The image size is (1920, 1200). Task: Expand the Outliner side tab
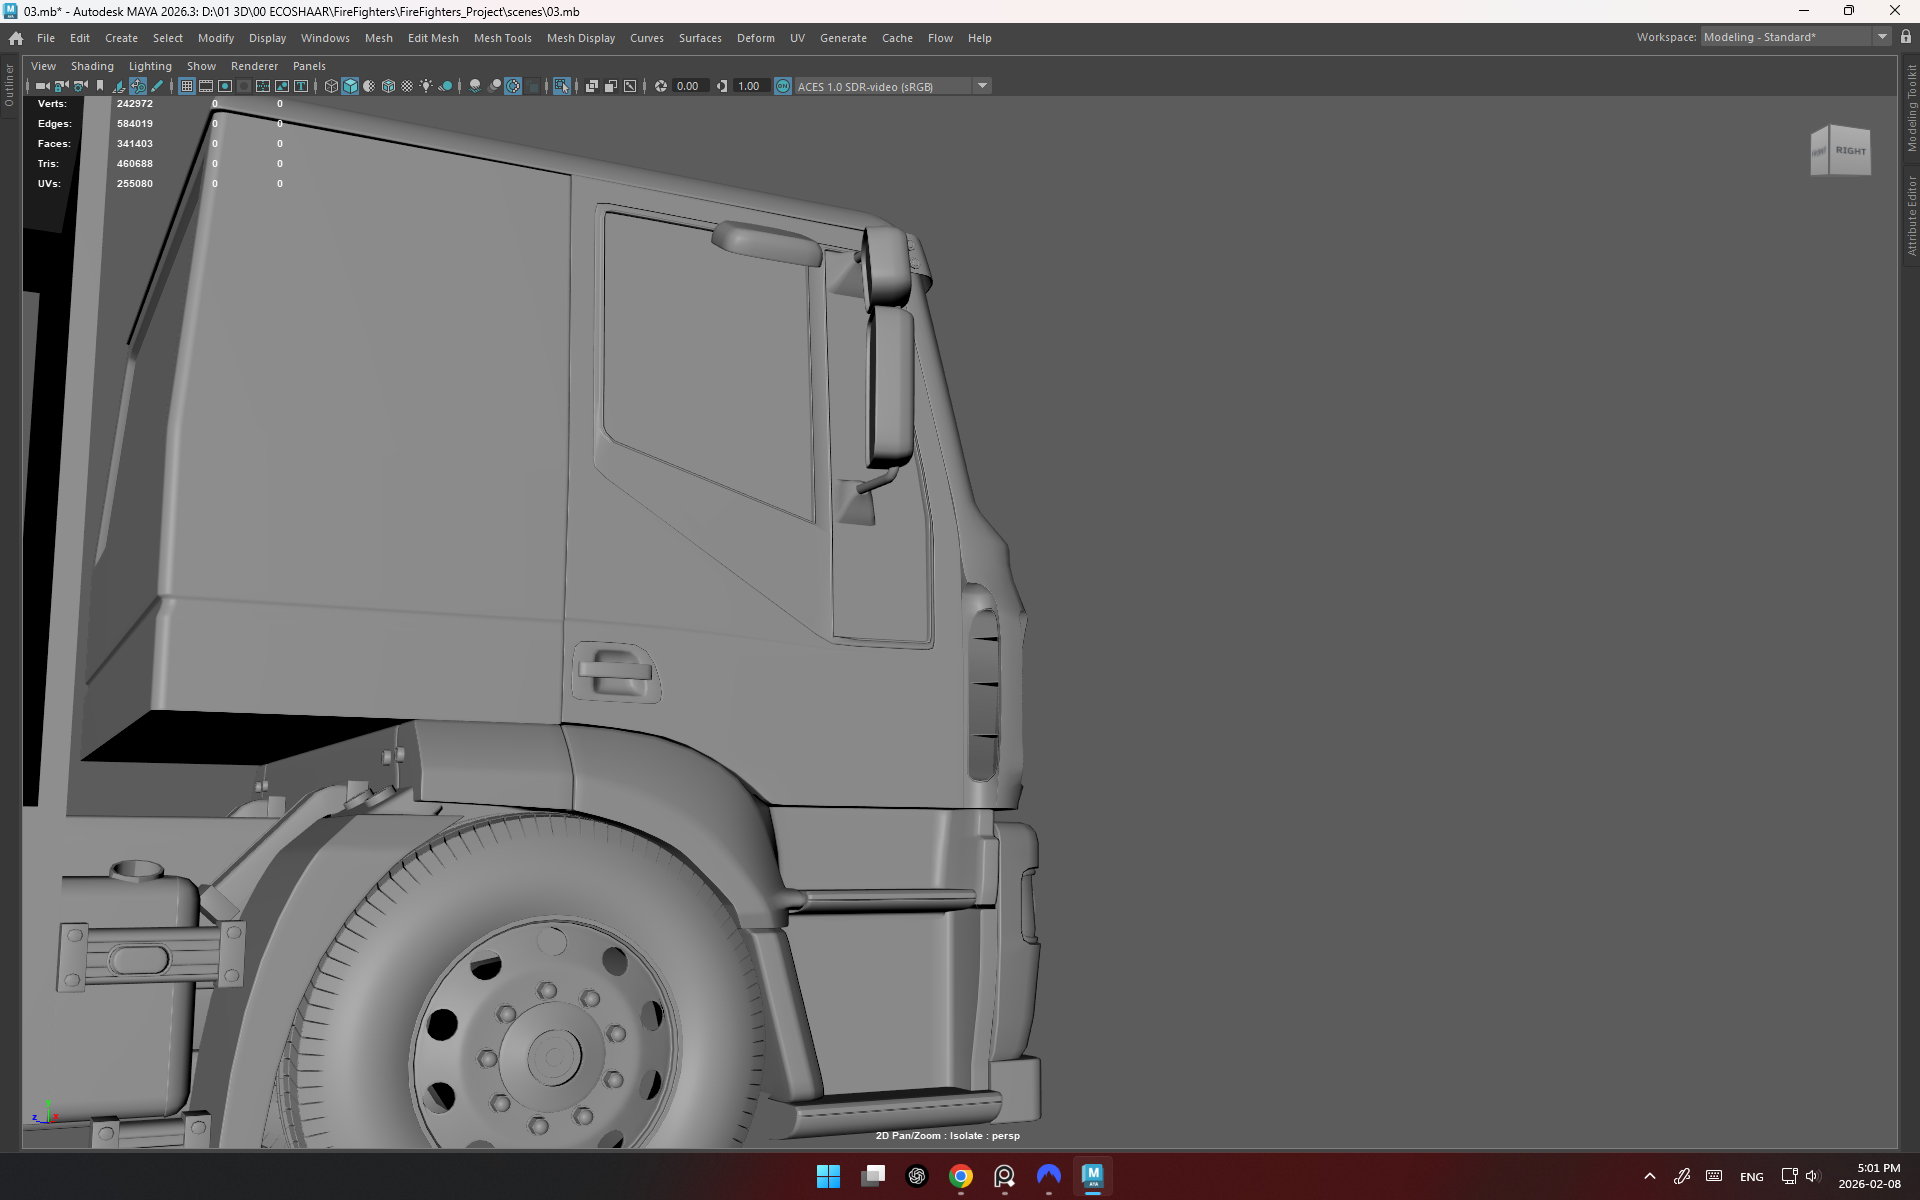pyautogui.click(x=9, y=86)
